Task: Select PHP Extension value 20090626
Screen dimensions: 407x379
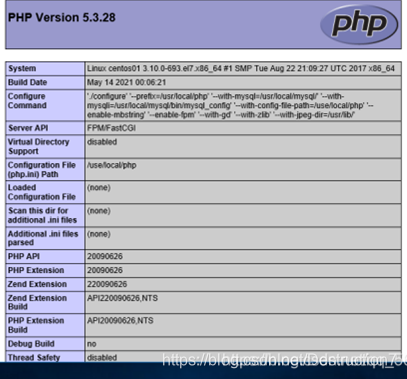Action: click(x=105, y=270)
